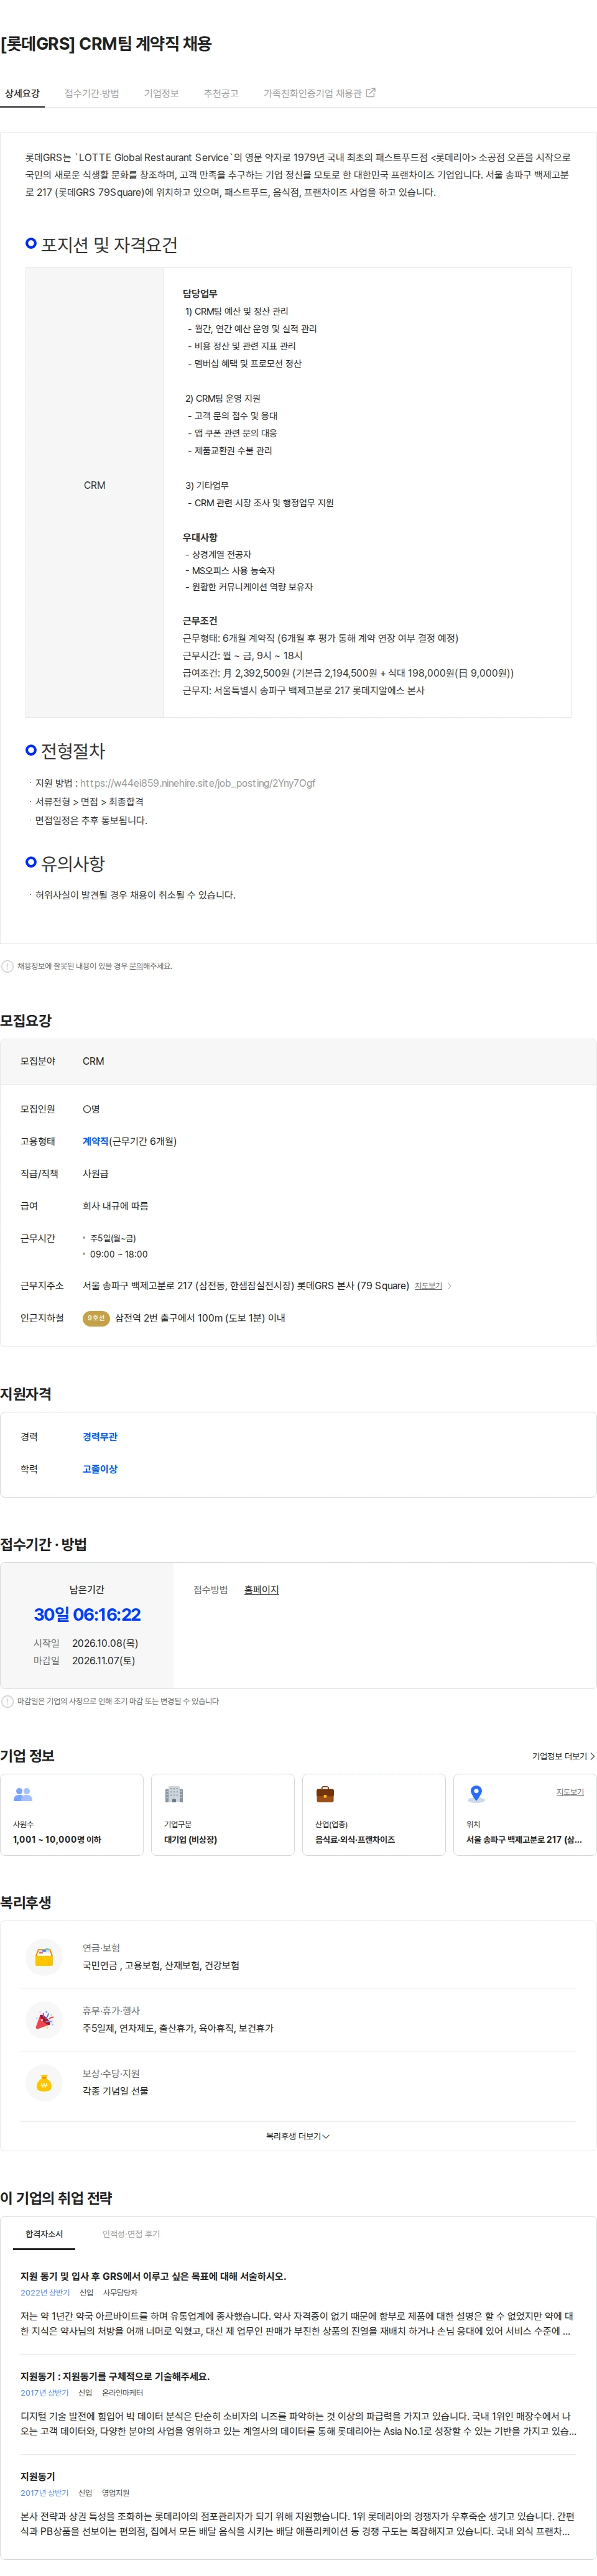
Task: Click the 2022년 상반기 period label
Action: [x=45, y=2293]
